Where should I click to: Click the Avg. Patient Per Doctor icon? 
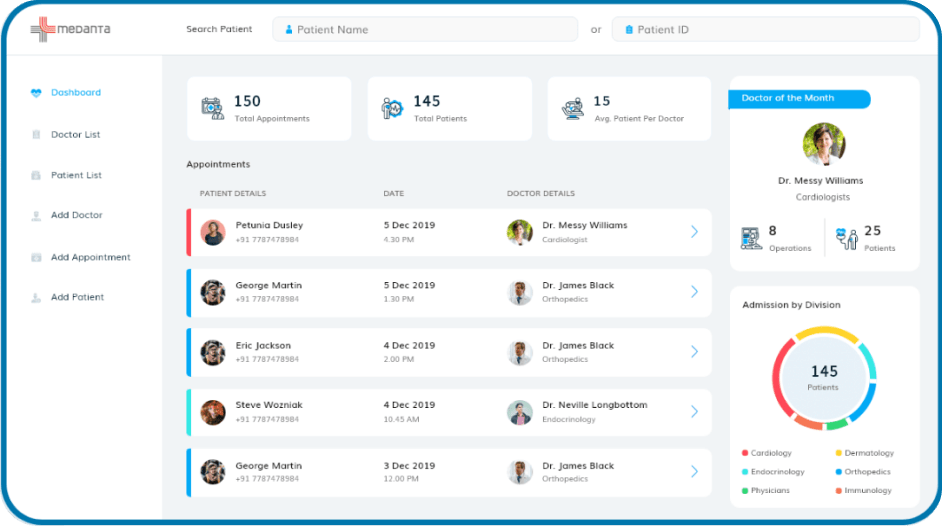tap(572, 108)
